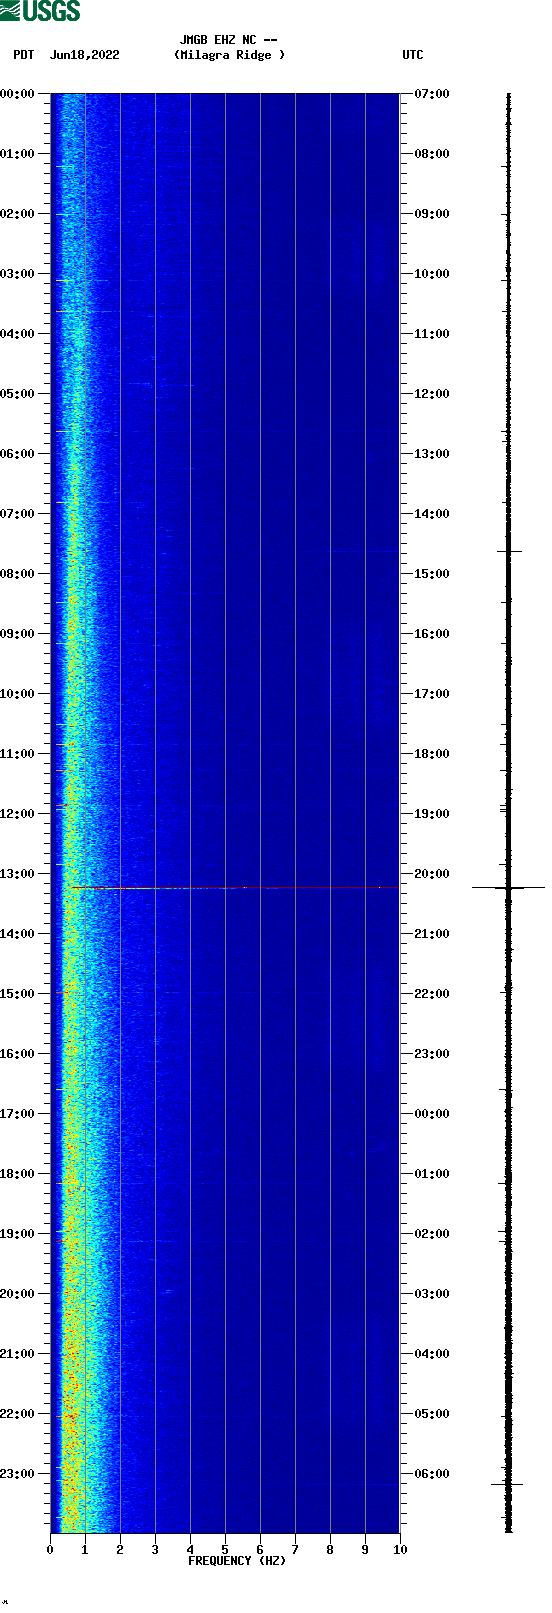
Task: Click the 05:00 PDT time label
Action: 18,394
